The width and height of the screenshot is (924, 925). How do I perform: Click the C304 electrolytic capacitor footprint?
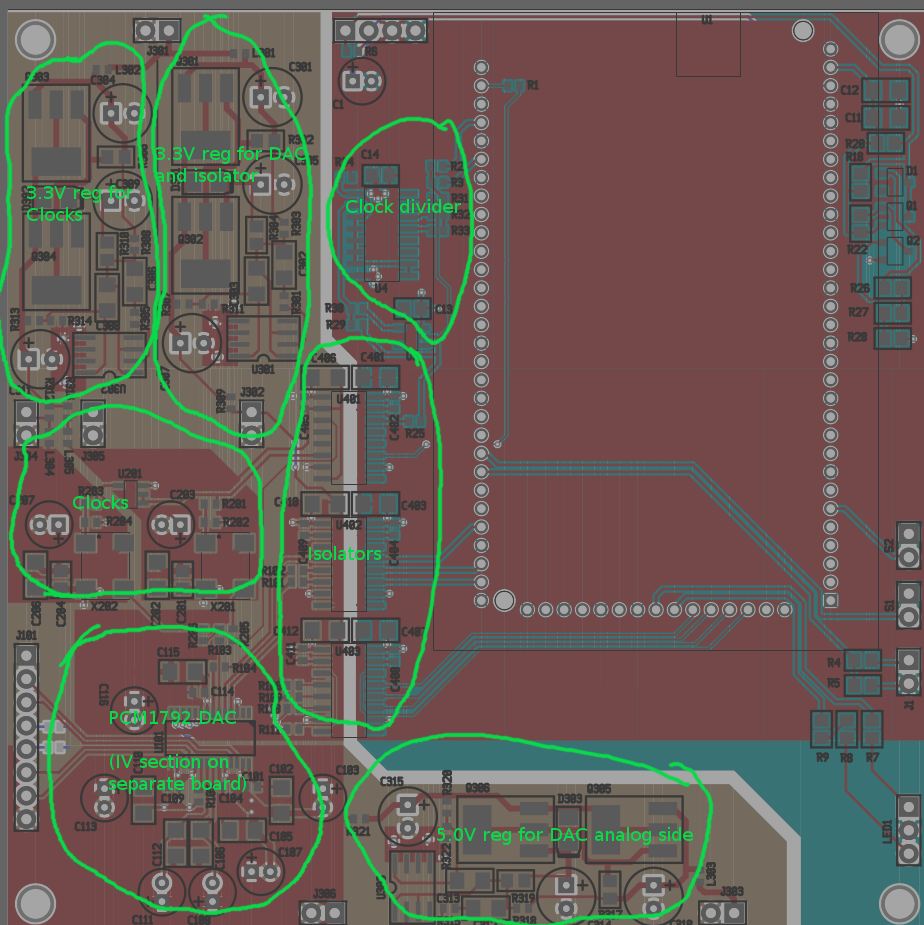(122, 113)
